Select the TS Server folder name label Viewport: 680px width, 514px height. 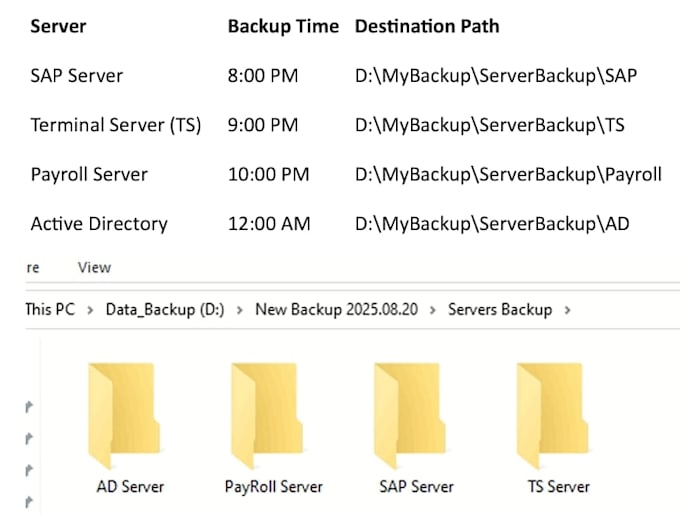pyautogui.click(x=559, y=487)
